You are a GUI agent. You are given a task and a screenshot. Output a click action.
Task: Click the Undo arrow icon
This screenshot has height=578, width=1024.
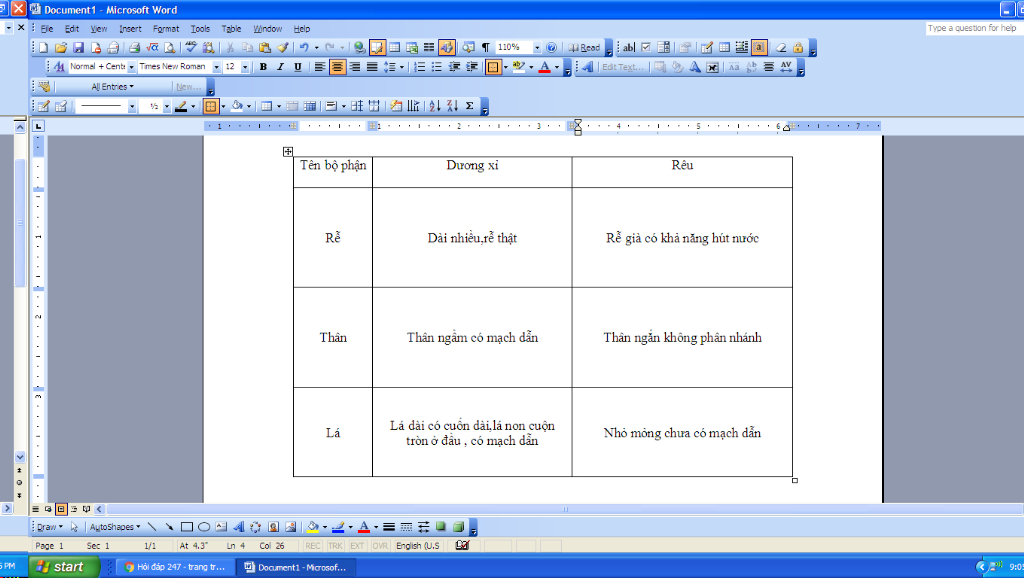[x=303, y=47]
